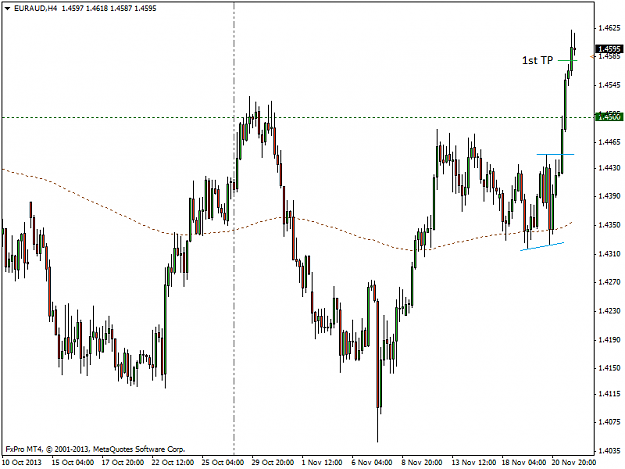Screen dimensions: 625x469
Task: Select the rising blue support trendline
Action: (542, 246)
